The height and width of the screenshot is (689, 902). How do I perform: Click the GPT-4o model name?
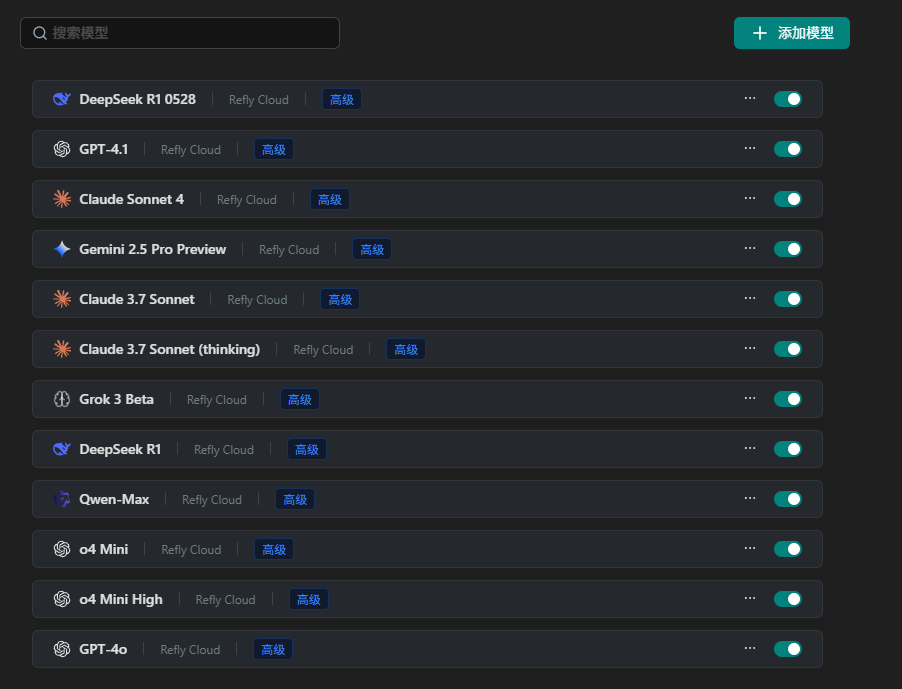tap(103, 649)
